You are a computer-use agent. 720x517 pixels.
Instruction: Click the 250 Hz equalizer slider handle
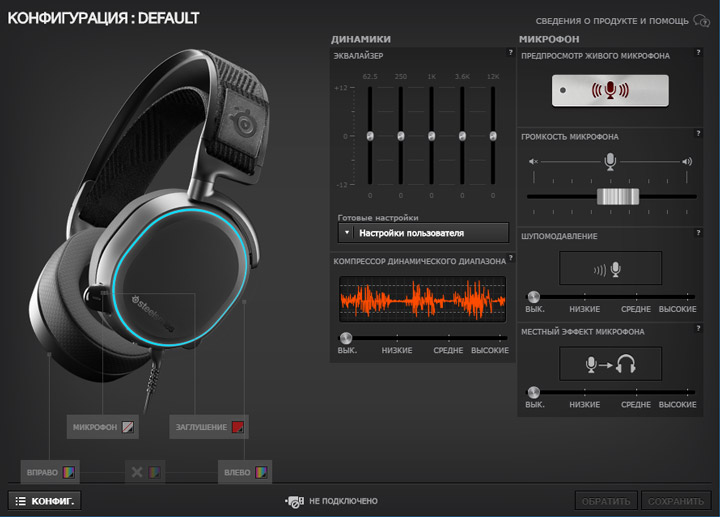click(x=401, y=136)
